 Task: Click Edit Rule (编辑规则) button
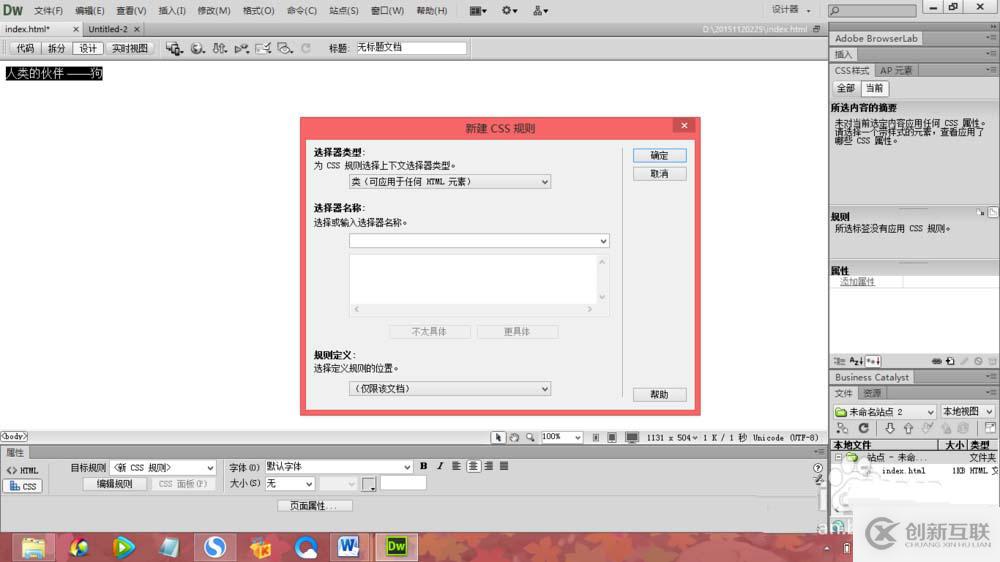coord(115,484)
